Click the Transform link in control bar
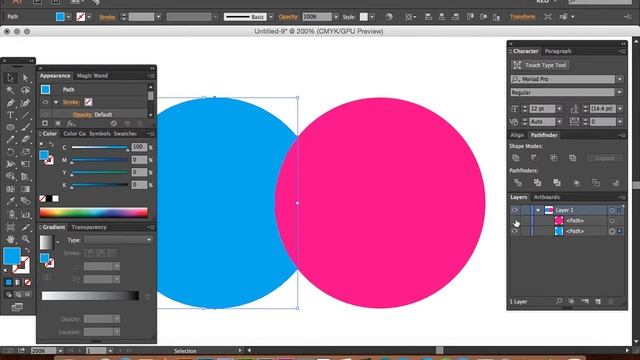The image size is (640, 360). coord(522,17)
